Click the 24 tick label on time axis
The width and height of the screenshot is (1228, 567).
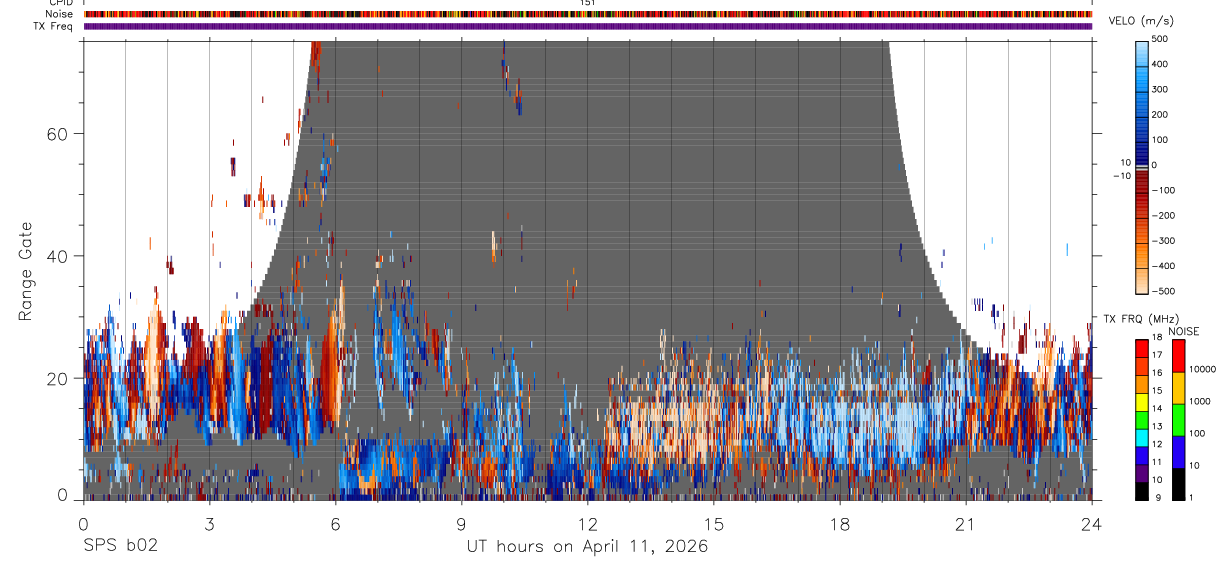pos(1092,523)
